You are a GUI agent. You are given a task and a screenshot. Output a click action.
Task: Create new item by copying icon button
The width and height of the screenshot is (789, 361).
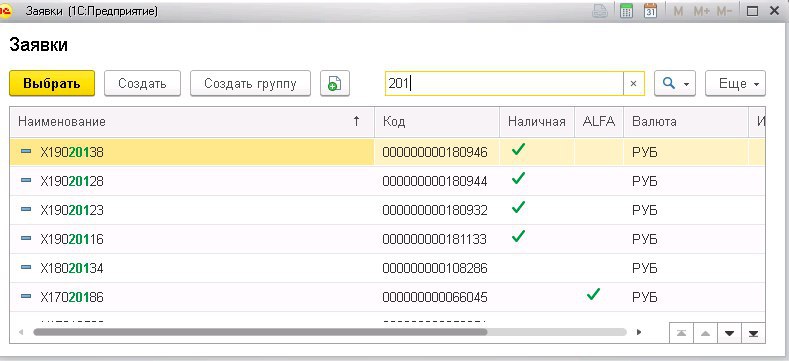click(x=335, y=83)
